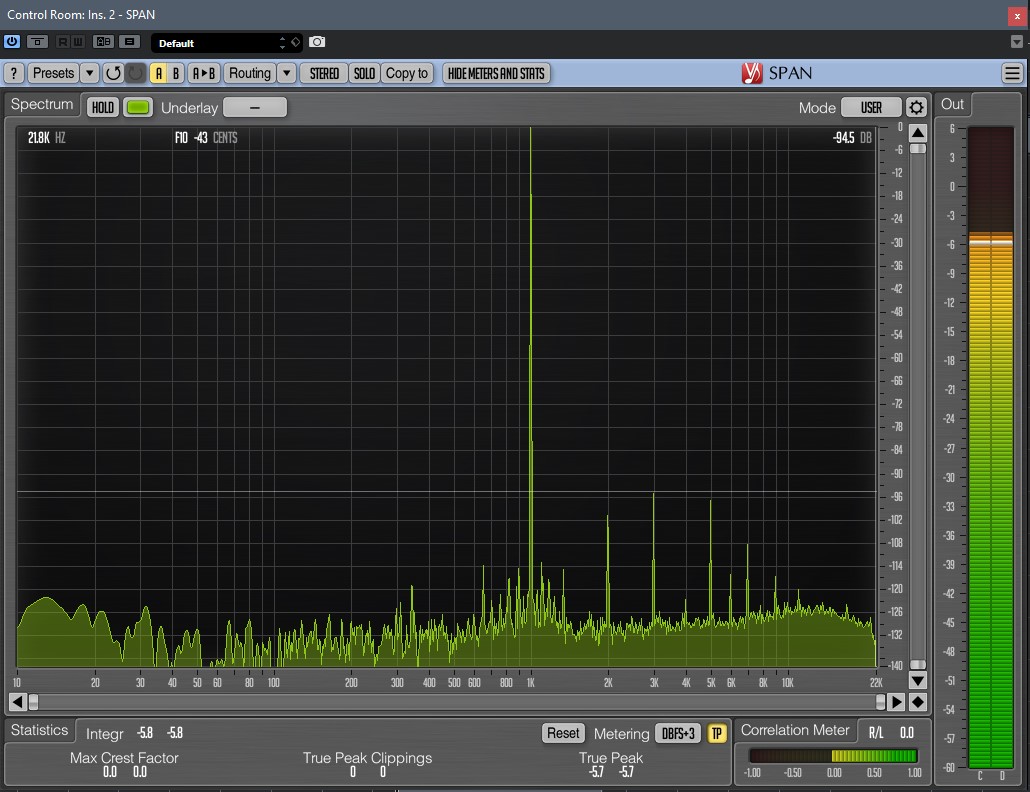This screenshot has height=792, width=1030.
Task: Click the F10 -43 CENTS note readout
Action: coord(206,138)
